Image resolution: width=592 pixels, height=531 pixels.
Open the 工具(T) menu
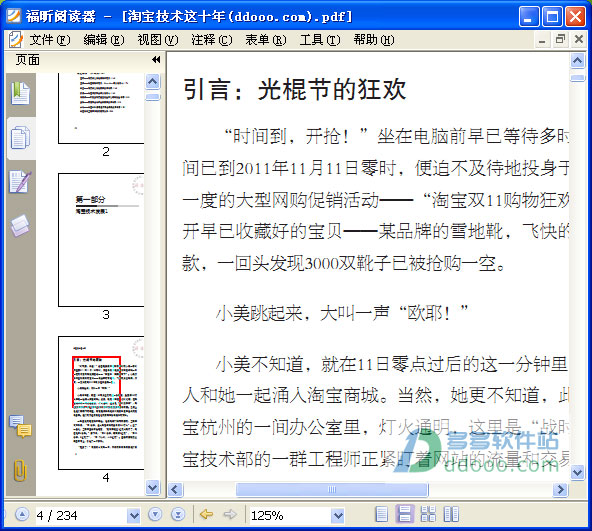click(x=319, y=40)
